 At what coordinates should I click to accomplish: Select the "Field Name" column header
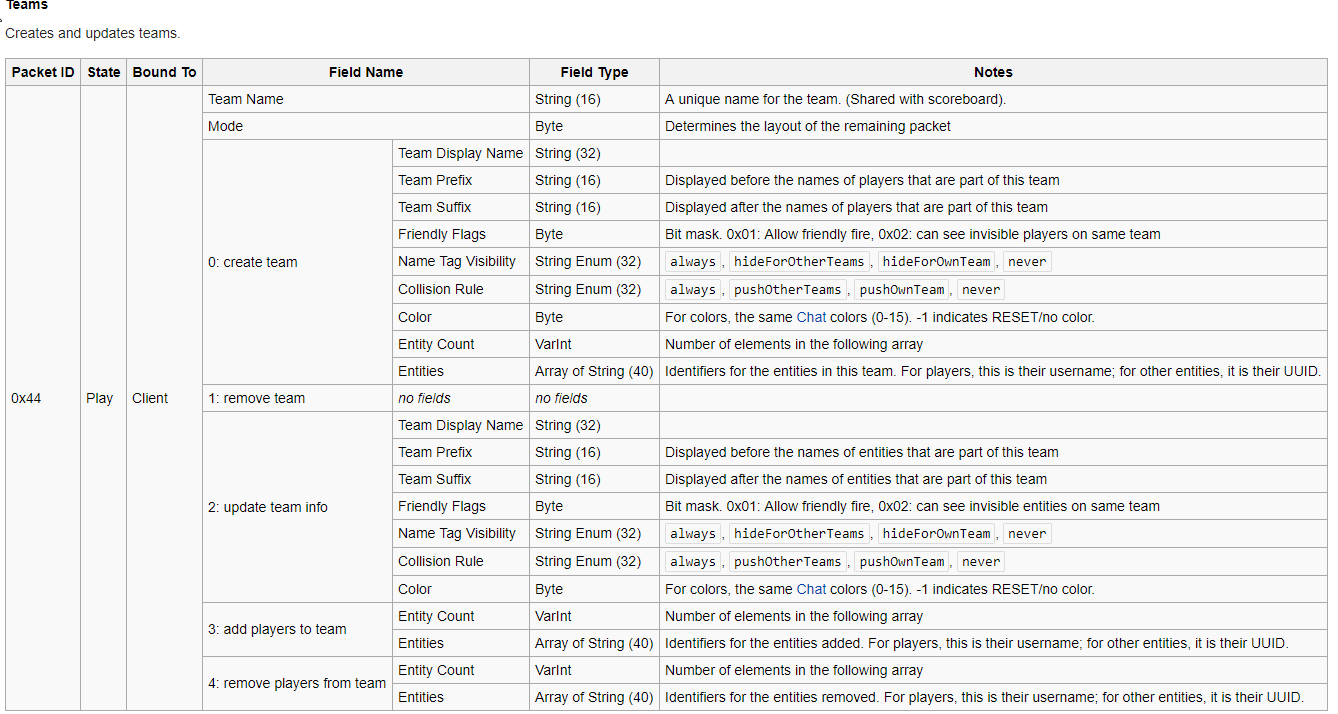point(366,72)
